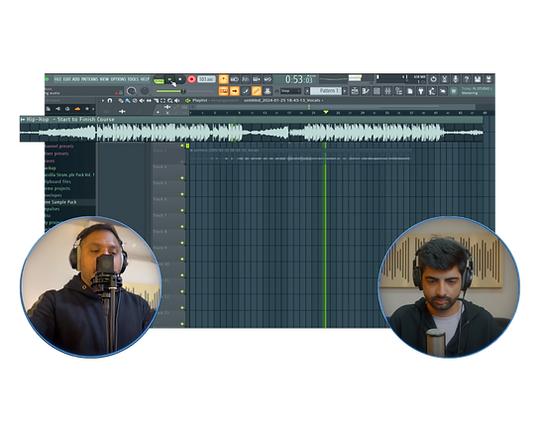Click the microphone recording icon
Image resolution: width=540 pixels, height=431 pixels.
(455, 79)
